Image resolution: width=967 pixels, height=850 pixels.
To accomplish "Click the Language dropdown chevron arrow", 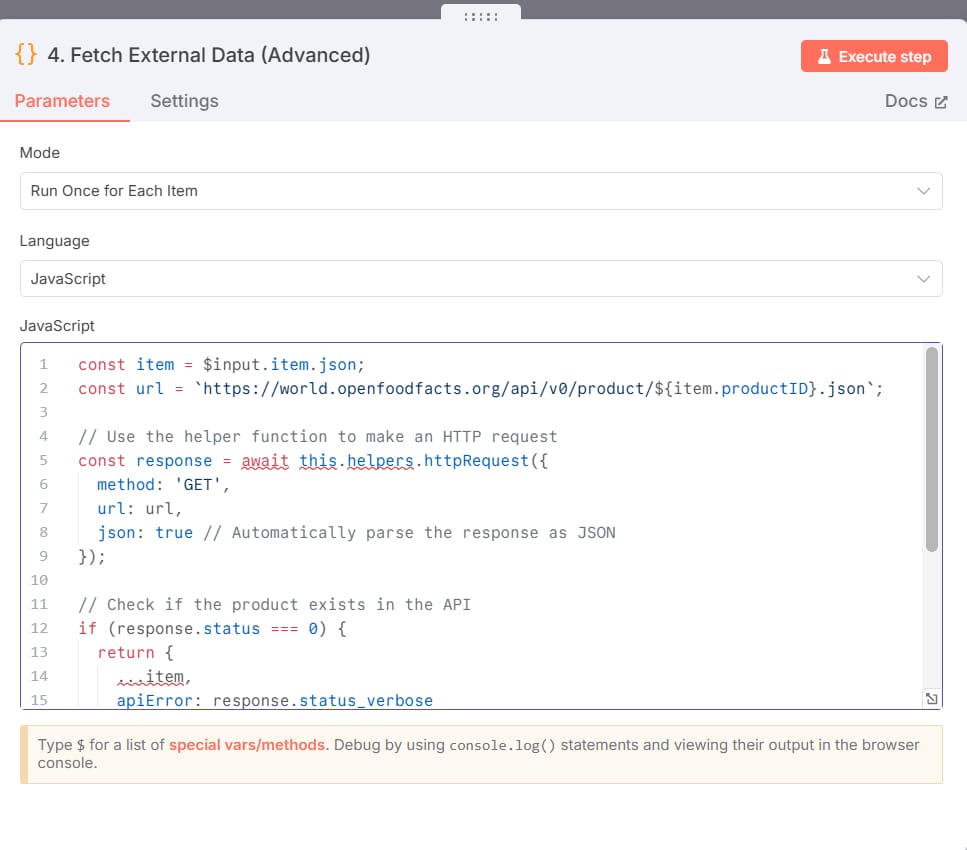I will coord(923,279).
